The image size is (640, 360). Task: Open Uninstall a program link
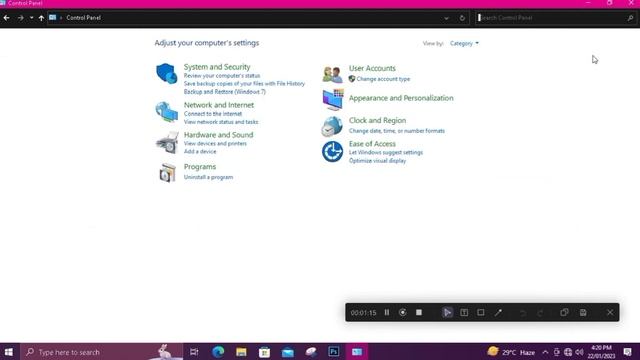[208, 177]
